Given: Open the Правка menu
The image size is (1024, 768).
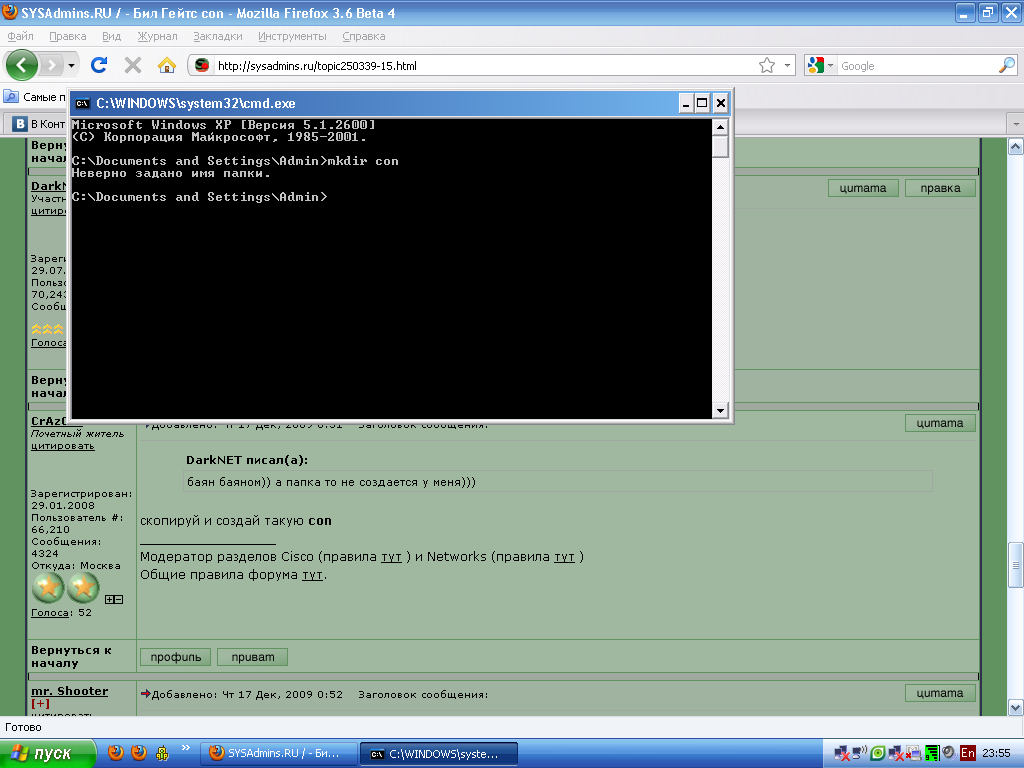Looking at the screenshot, I should pos(67,36).
